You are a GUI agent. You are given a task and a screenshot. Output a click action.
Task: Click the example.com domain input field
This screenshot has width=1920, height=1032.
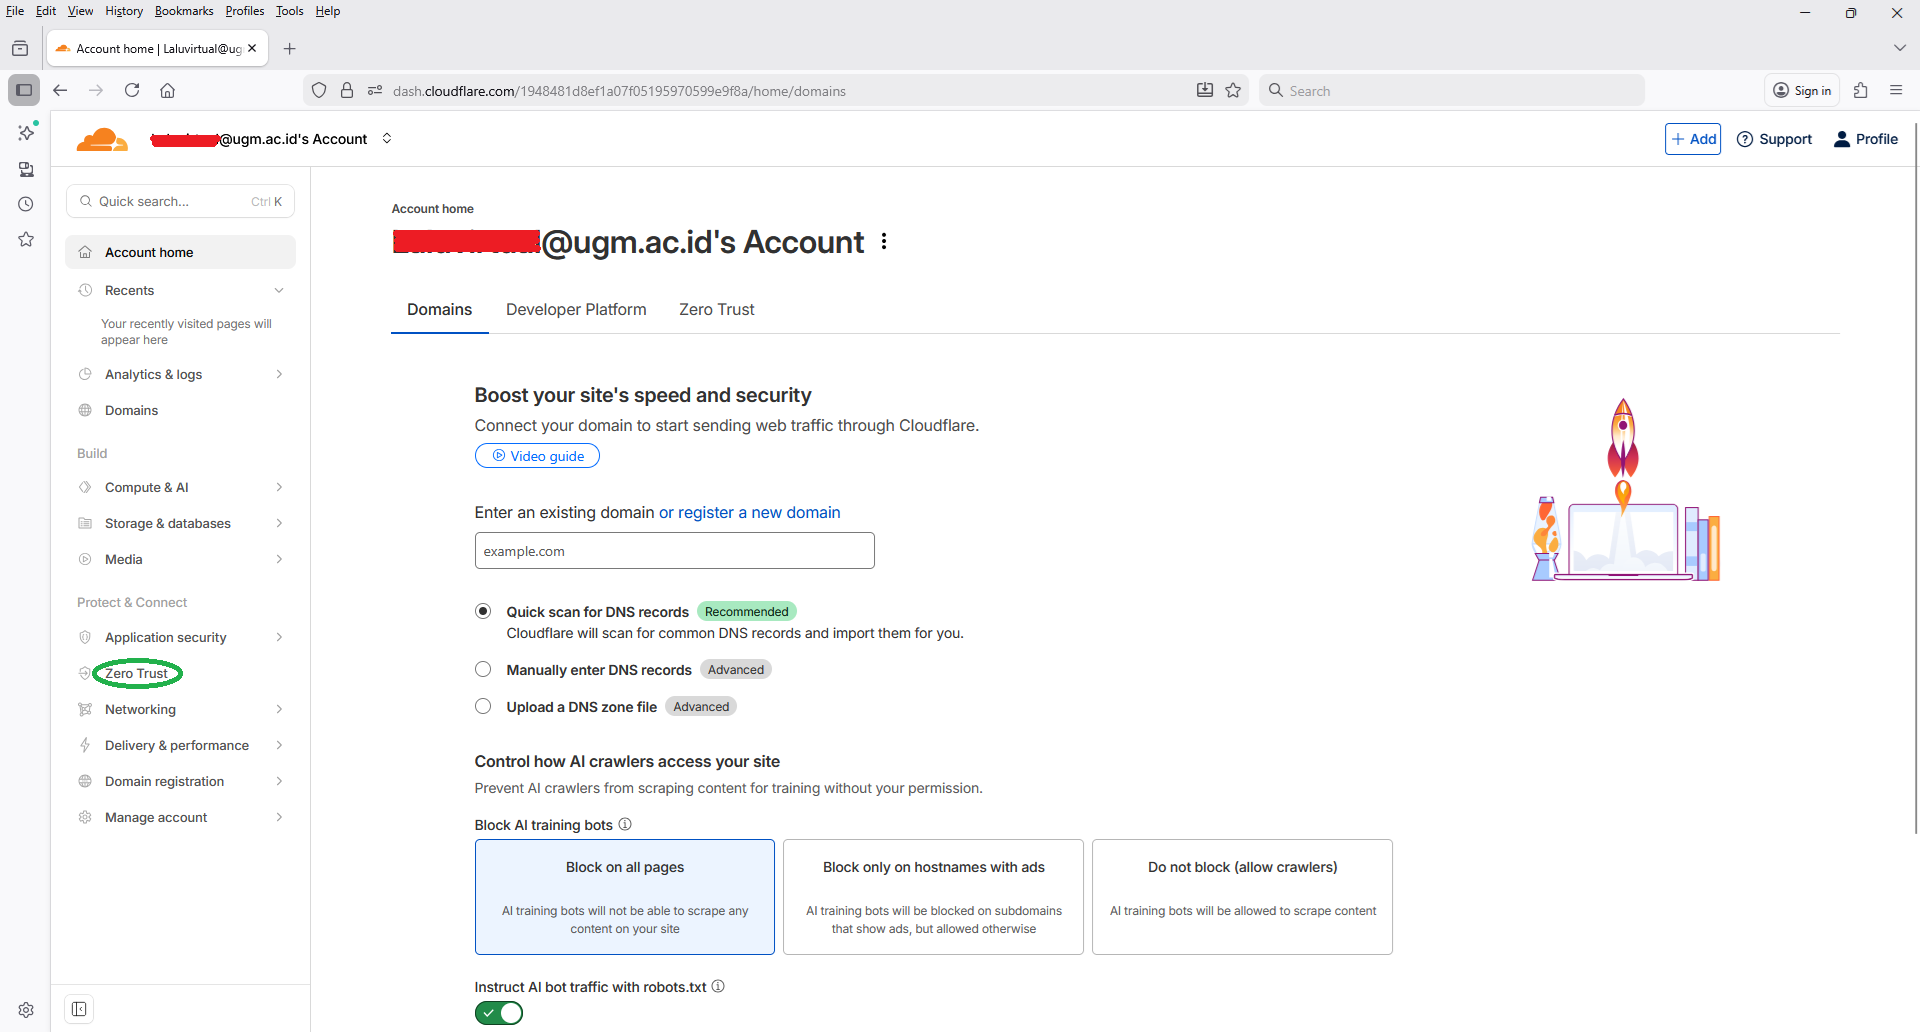pyautogui.click(x=674, y=551)
